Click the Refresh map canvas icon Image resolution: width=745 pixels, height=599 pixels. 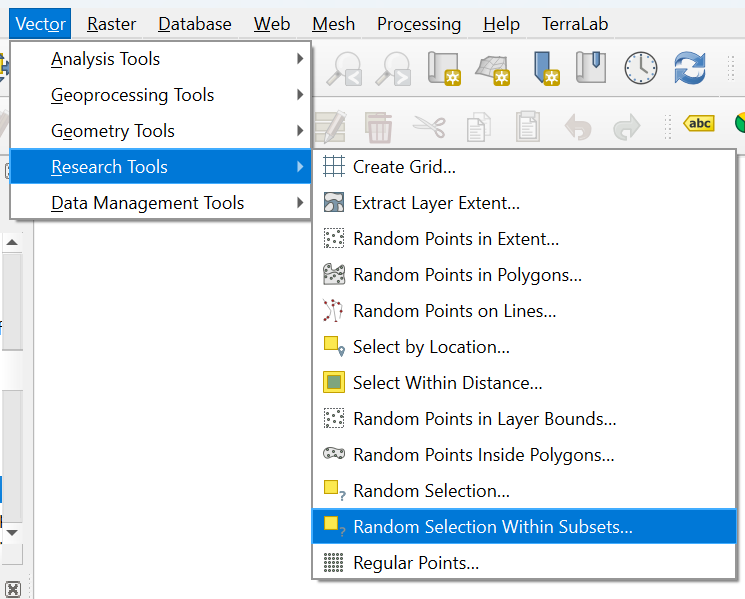tap(689, 68)
